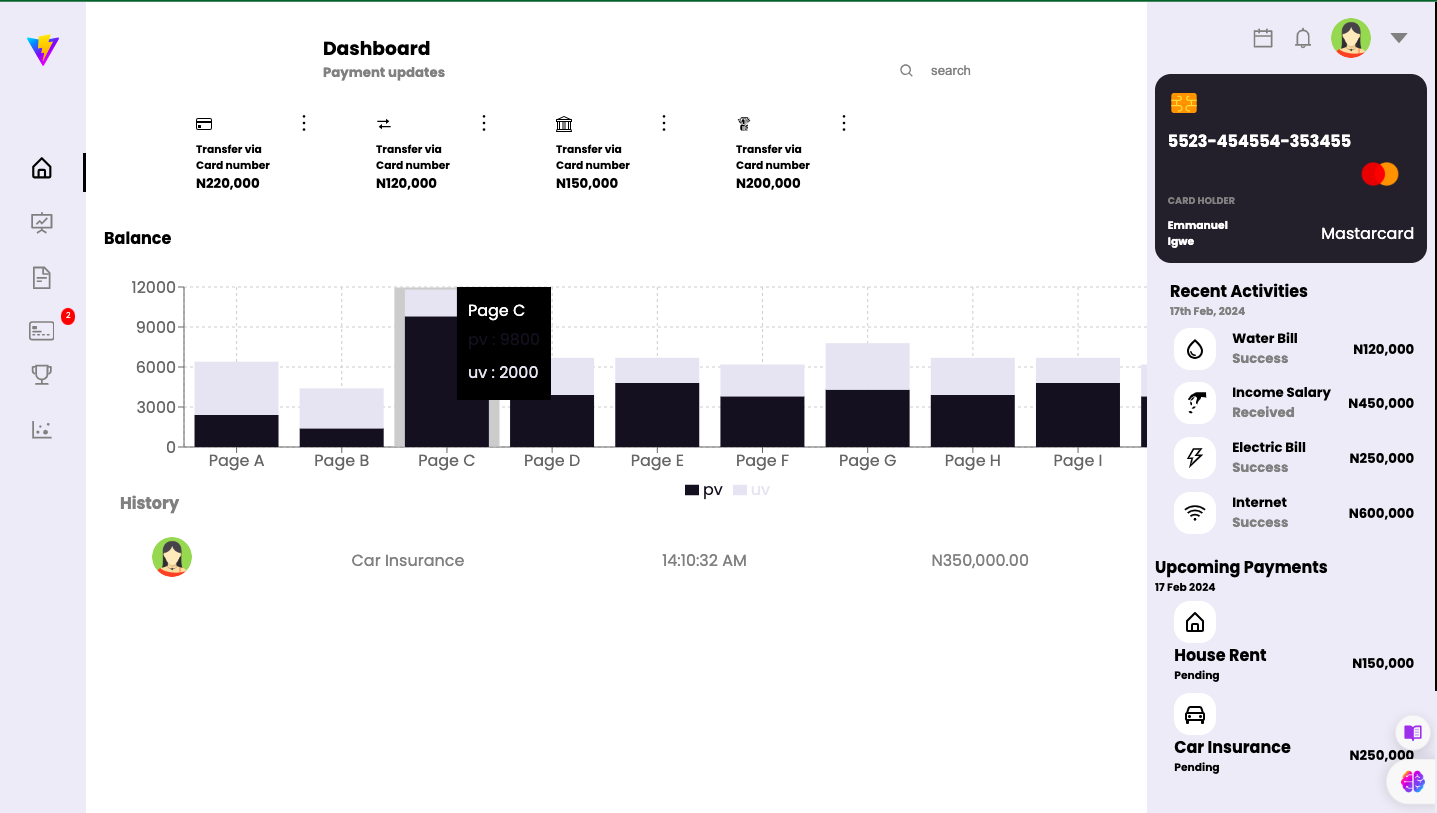Click the user profile avatar in header

pos(1351,38)
